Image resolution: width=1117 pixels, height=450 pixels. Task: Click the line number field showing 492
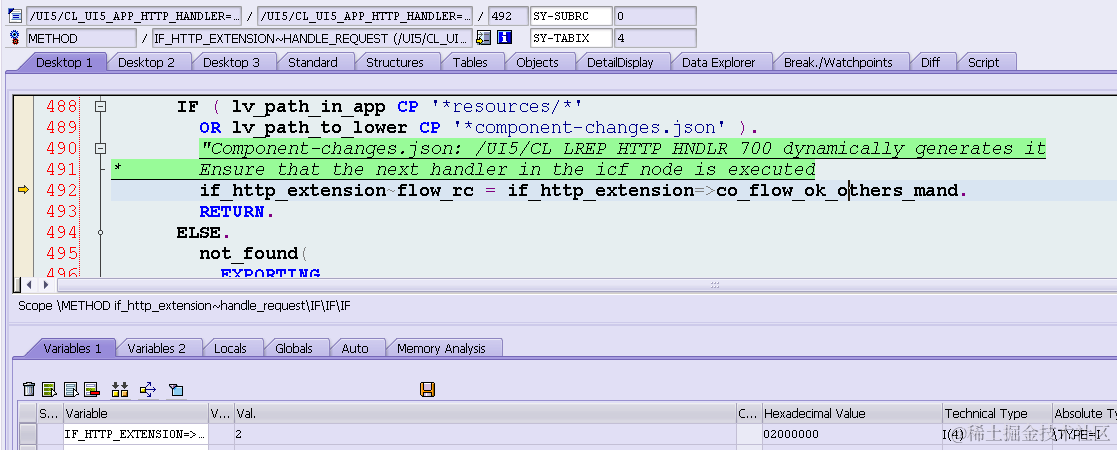[509, 16]
